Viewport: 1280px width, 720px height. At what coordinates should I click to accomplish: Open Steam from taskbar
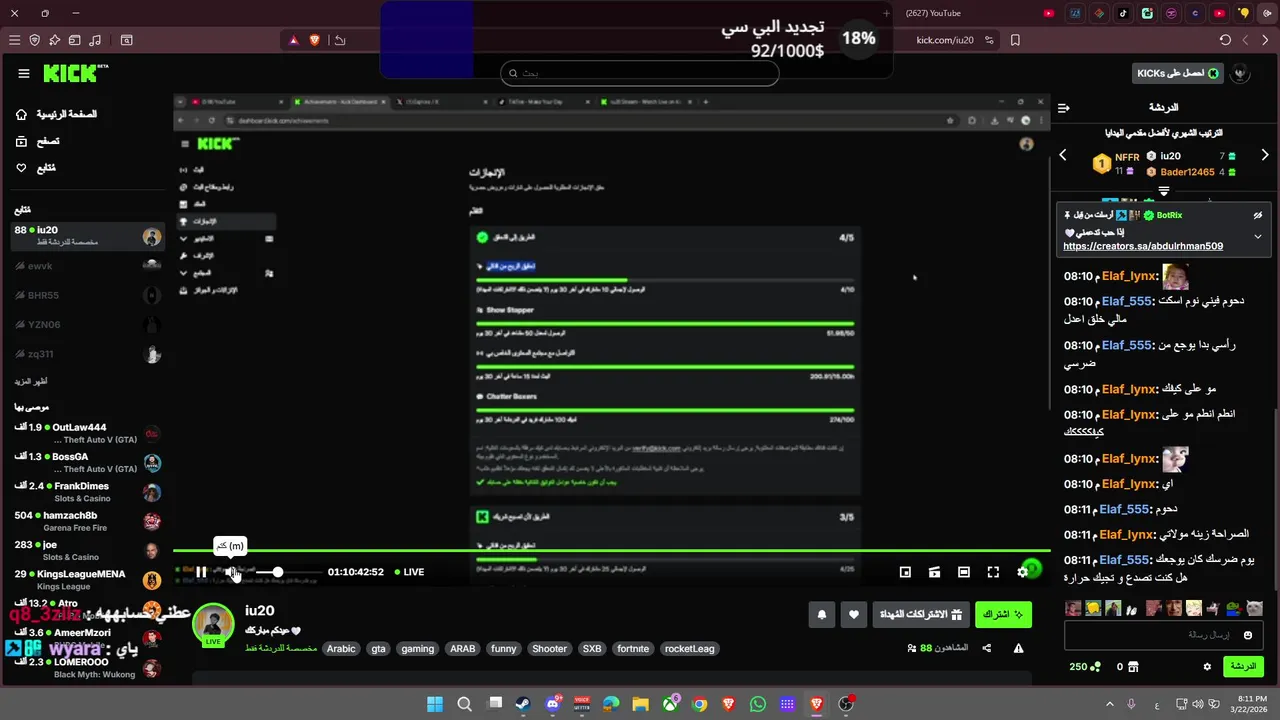(x=523, y=704)
